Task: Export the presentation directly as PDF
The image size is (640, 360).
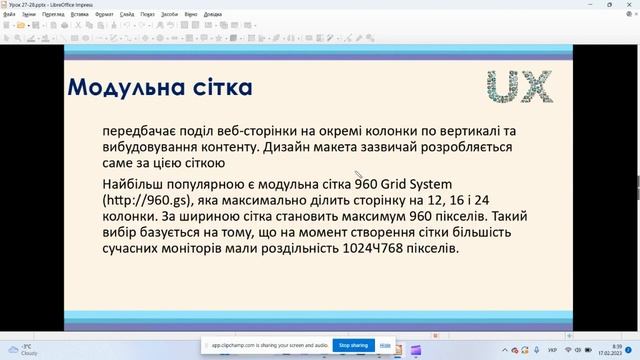Action: [53, 25]
